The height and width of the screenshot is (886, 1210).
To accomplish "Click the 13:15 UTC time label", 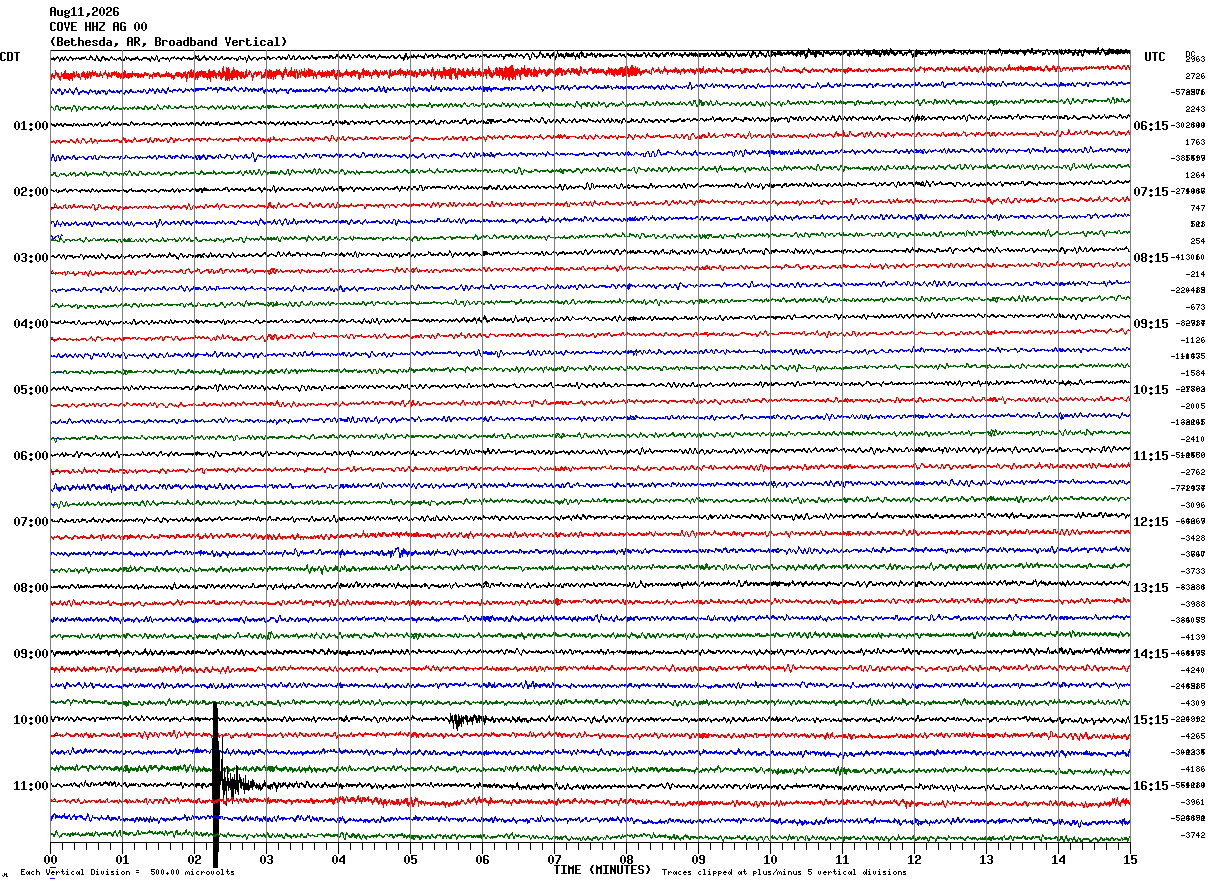I will (1152, 588).
